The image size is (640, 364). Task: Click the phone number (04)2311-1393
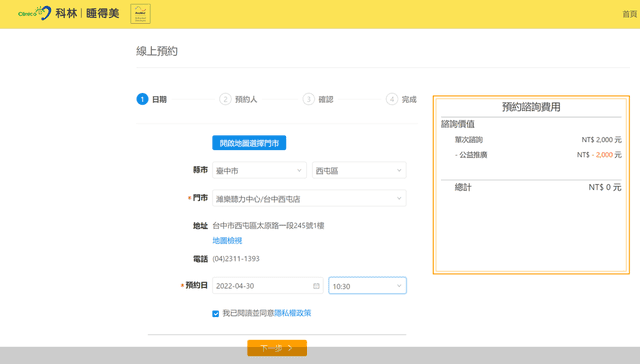click(x=236, y=259)
